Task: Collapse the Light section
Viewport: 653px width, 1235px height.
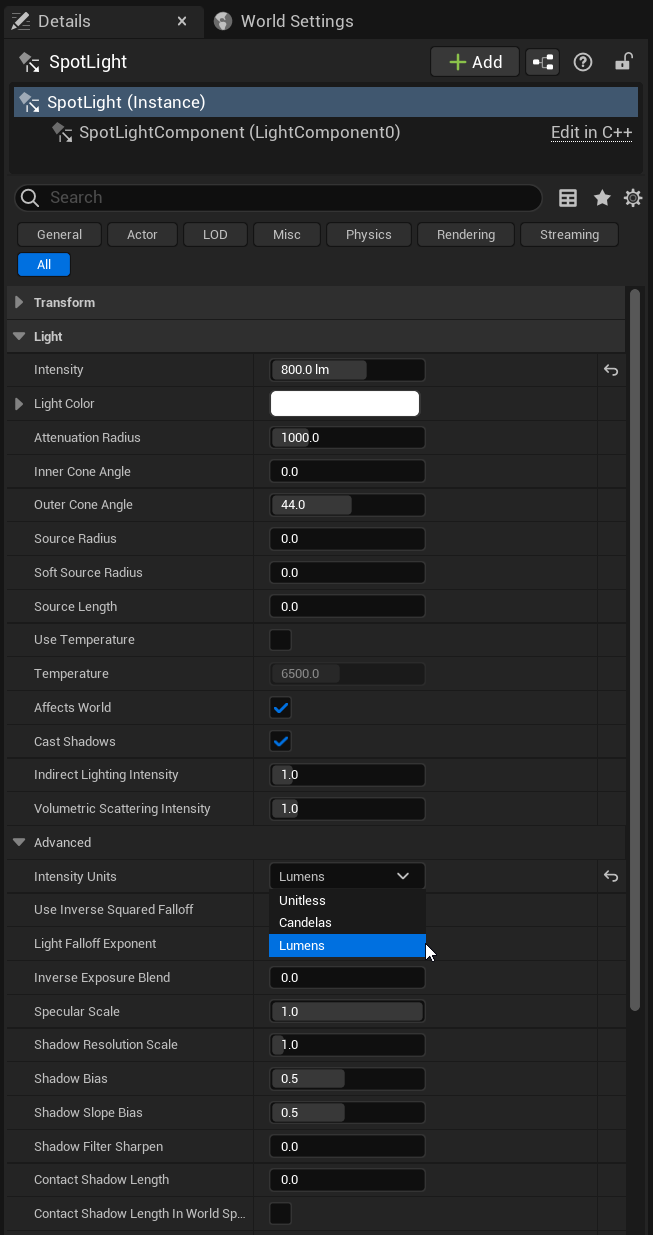Action: pos(19,337)
